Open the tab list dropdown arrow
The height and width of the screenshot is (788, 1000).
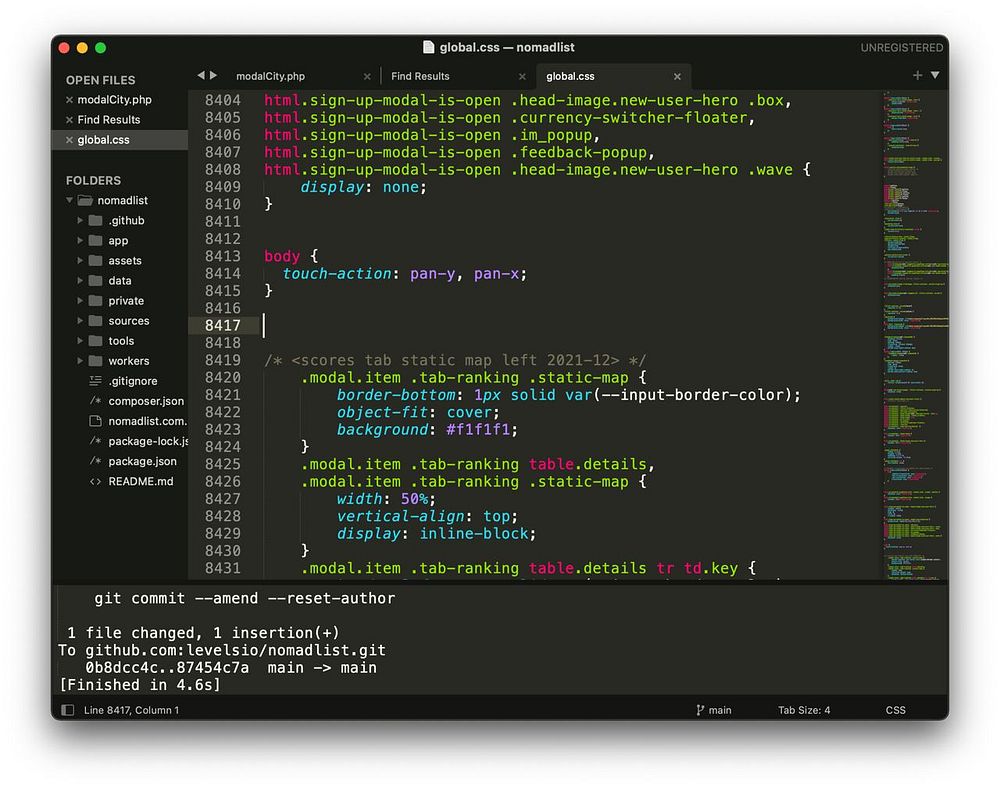[935, 75]
